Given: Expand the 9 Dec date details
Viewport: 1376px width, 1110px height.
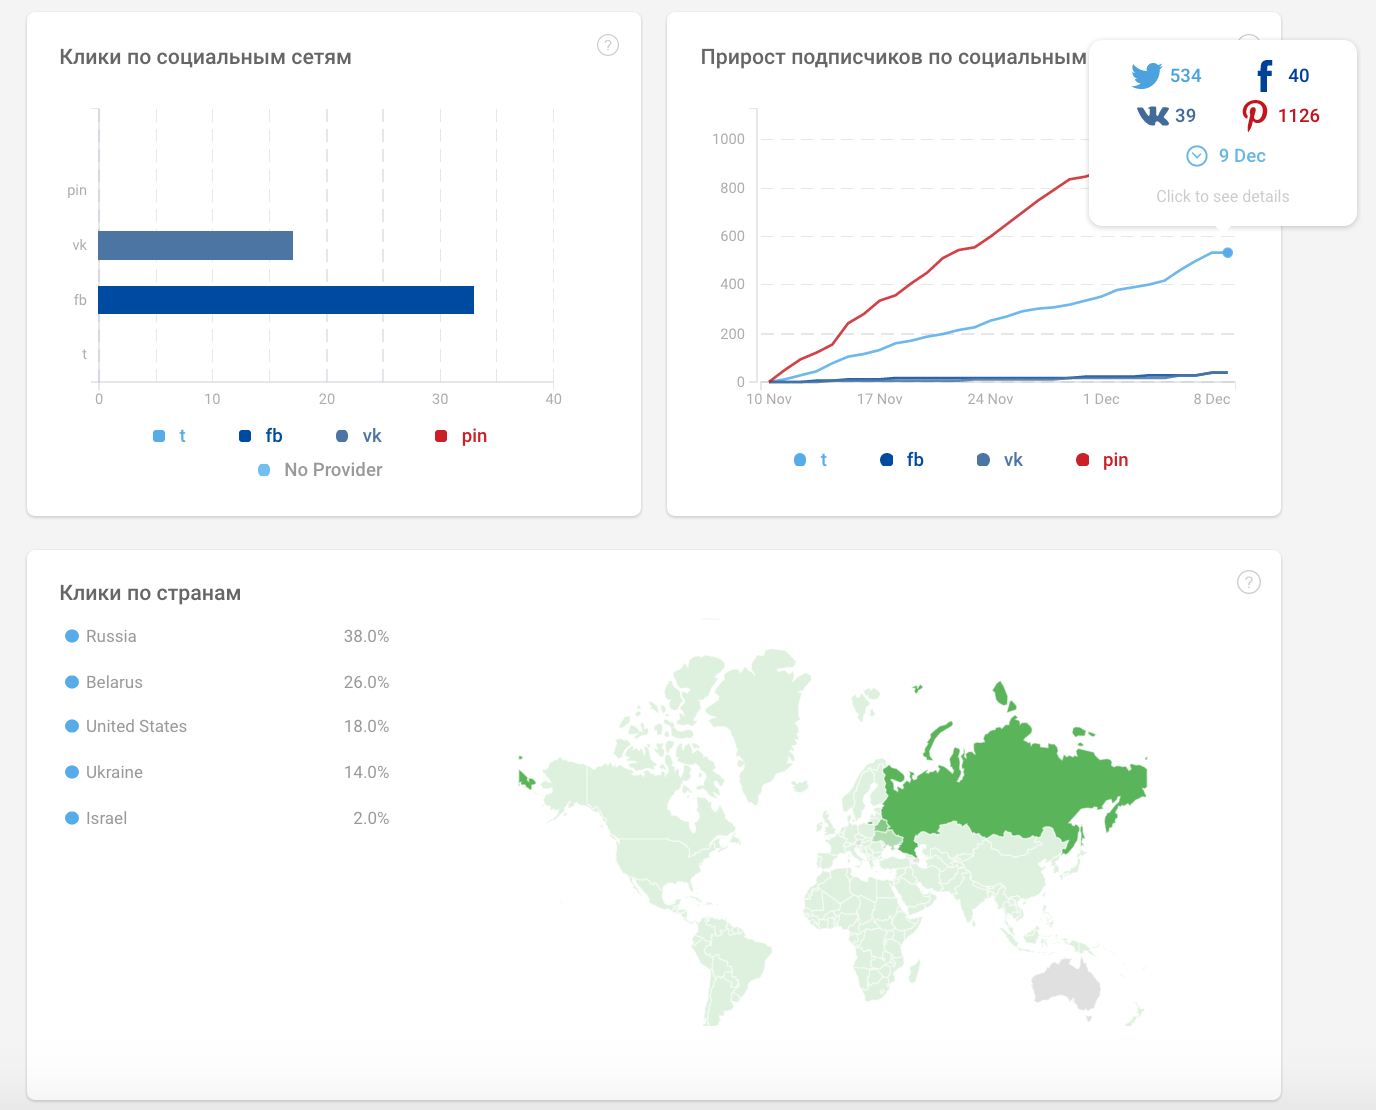Looking at the screenshot, I should click(x=1243, y=155).
